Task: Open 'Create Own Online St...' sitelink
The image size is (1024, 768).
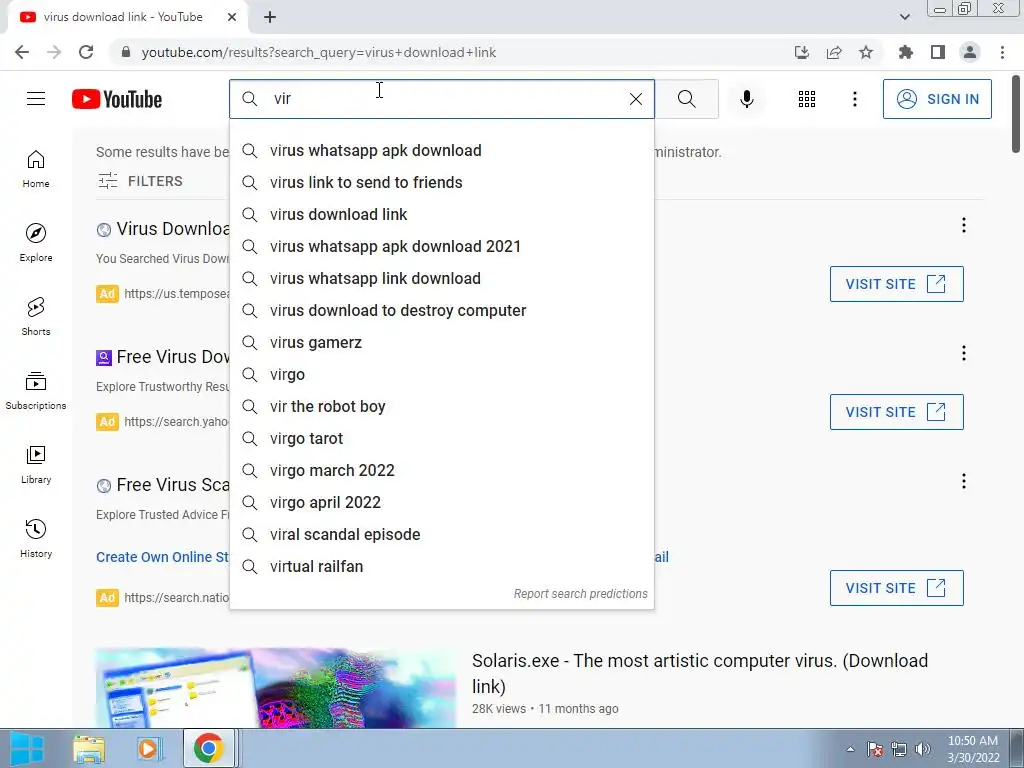Action: pyautogui.click(x=163, y=557)
